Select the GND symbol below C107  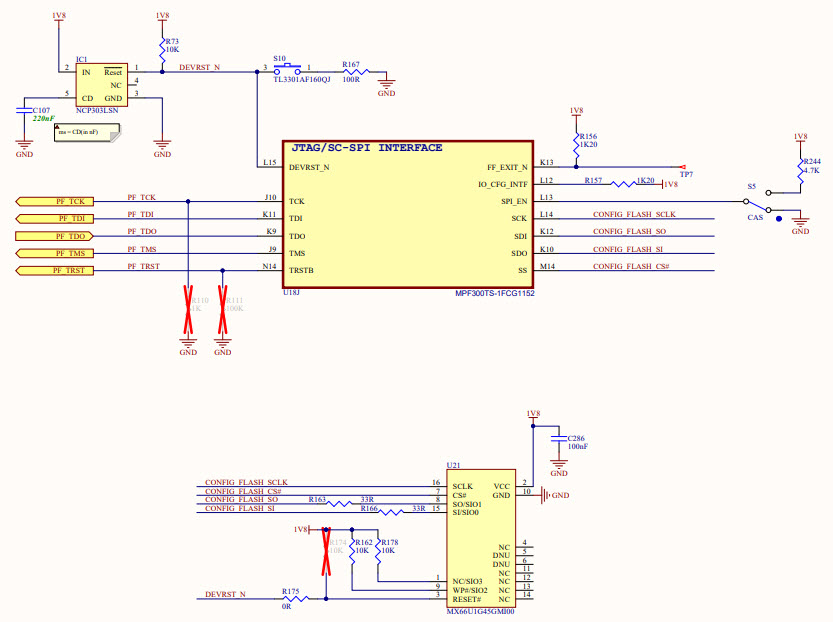[23, 147]
